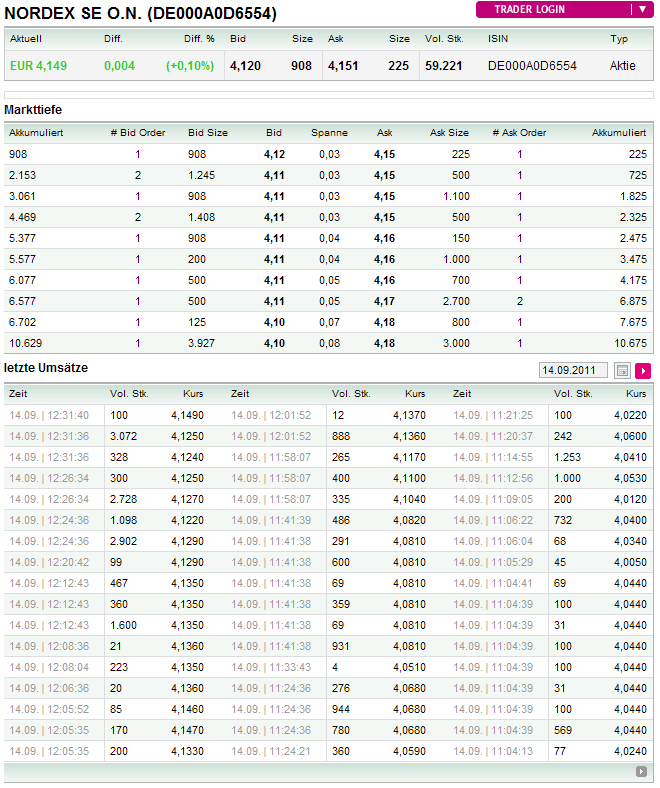Screen dimensions: 660x788
Task: Focus the 14.09.2011 date input field
Action: pos(573,370)
